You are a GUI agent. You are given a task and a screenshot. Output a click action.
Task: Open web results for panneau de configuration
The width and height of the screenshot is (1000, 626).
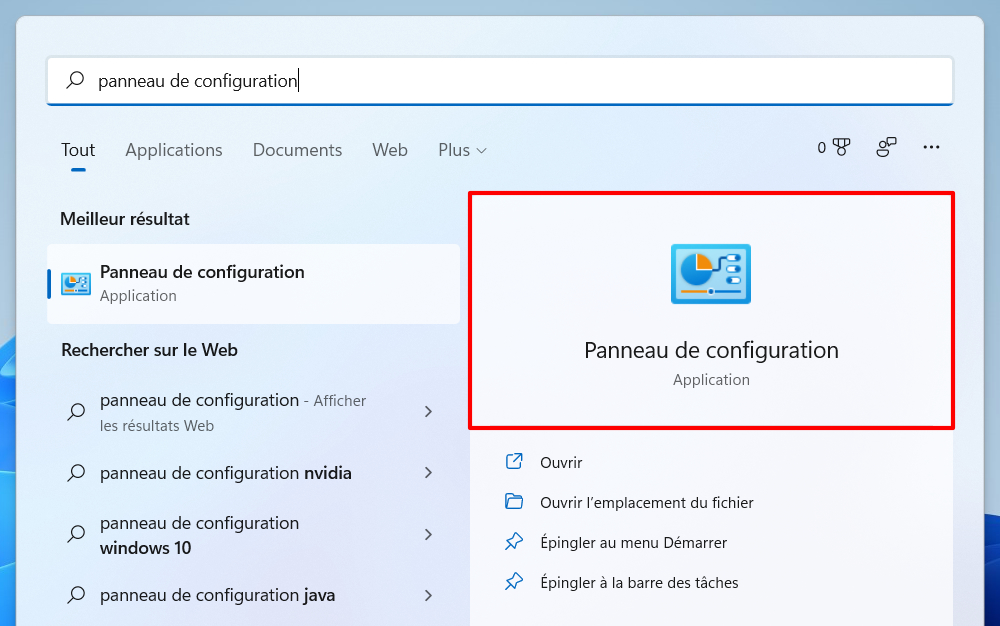254,412
